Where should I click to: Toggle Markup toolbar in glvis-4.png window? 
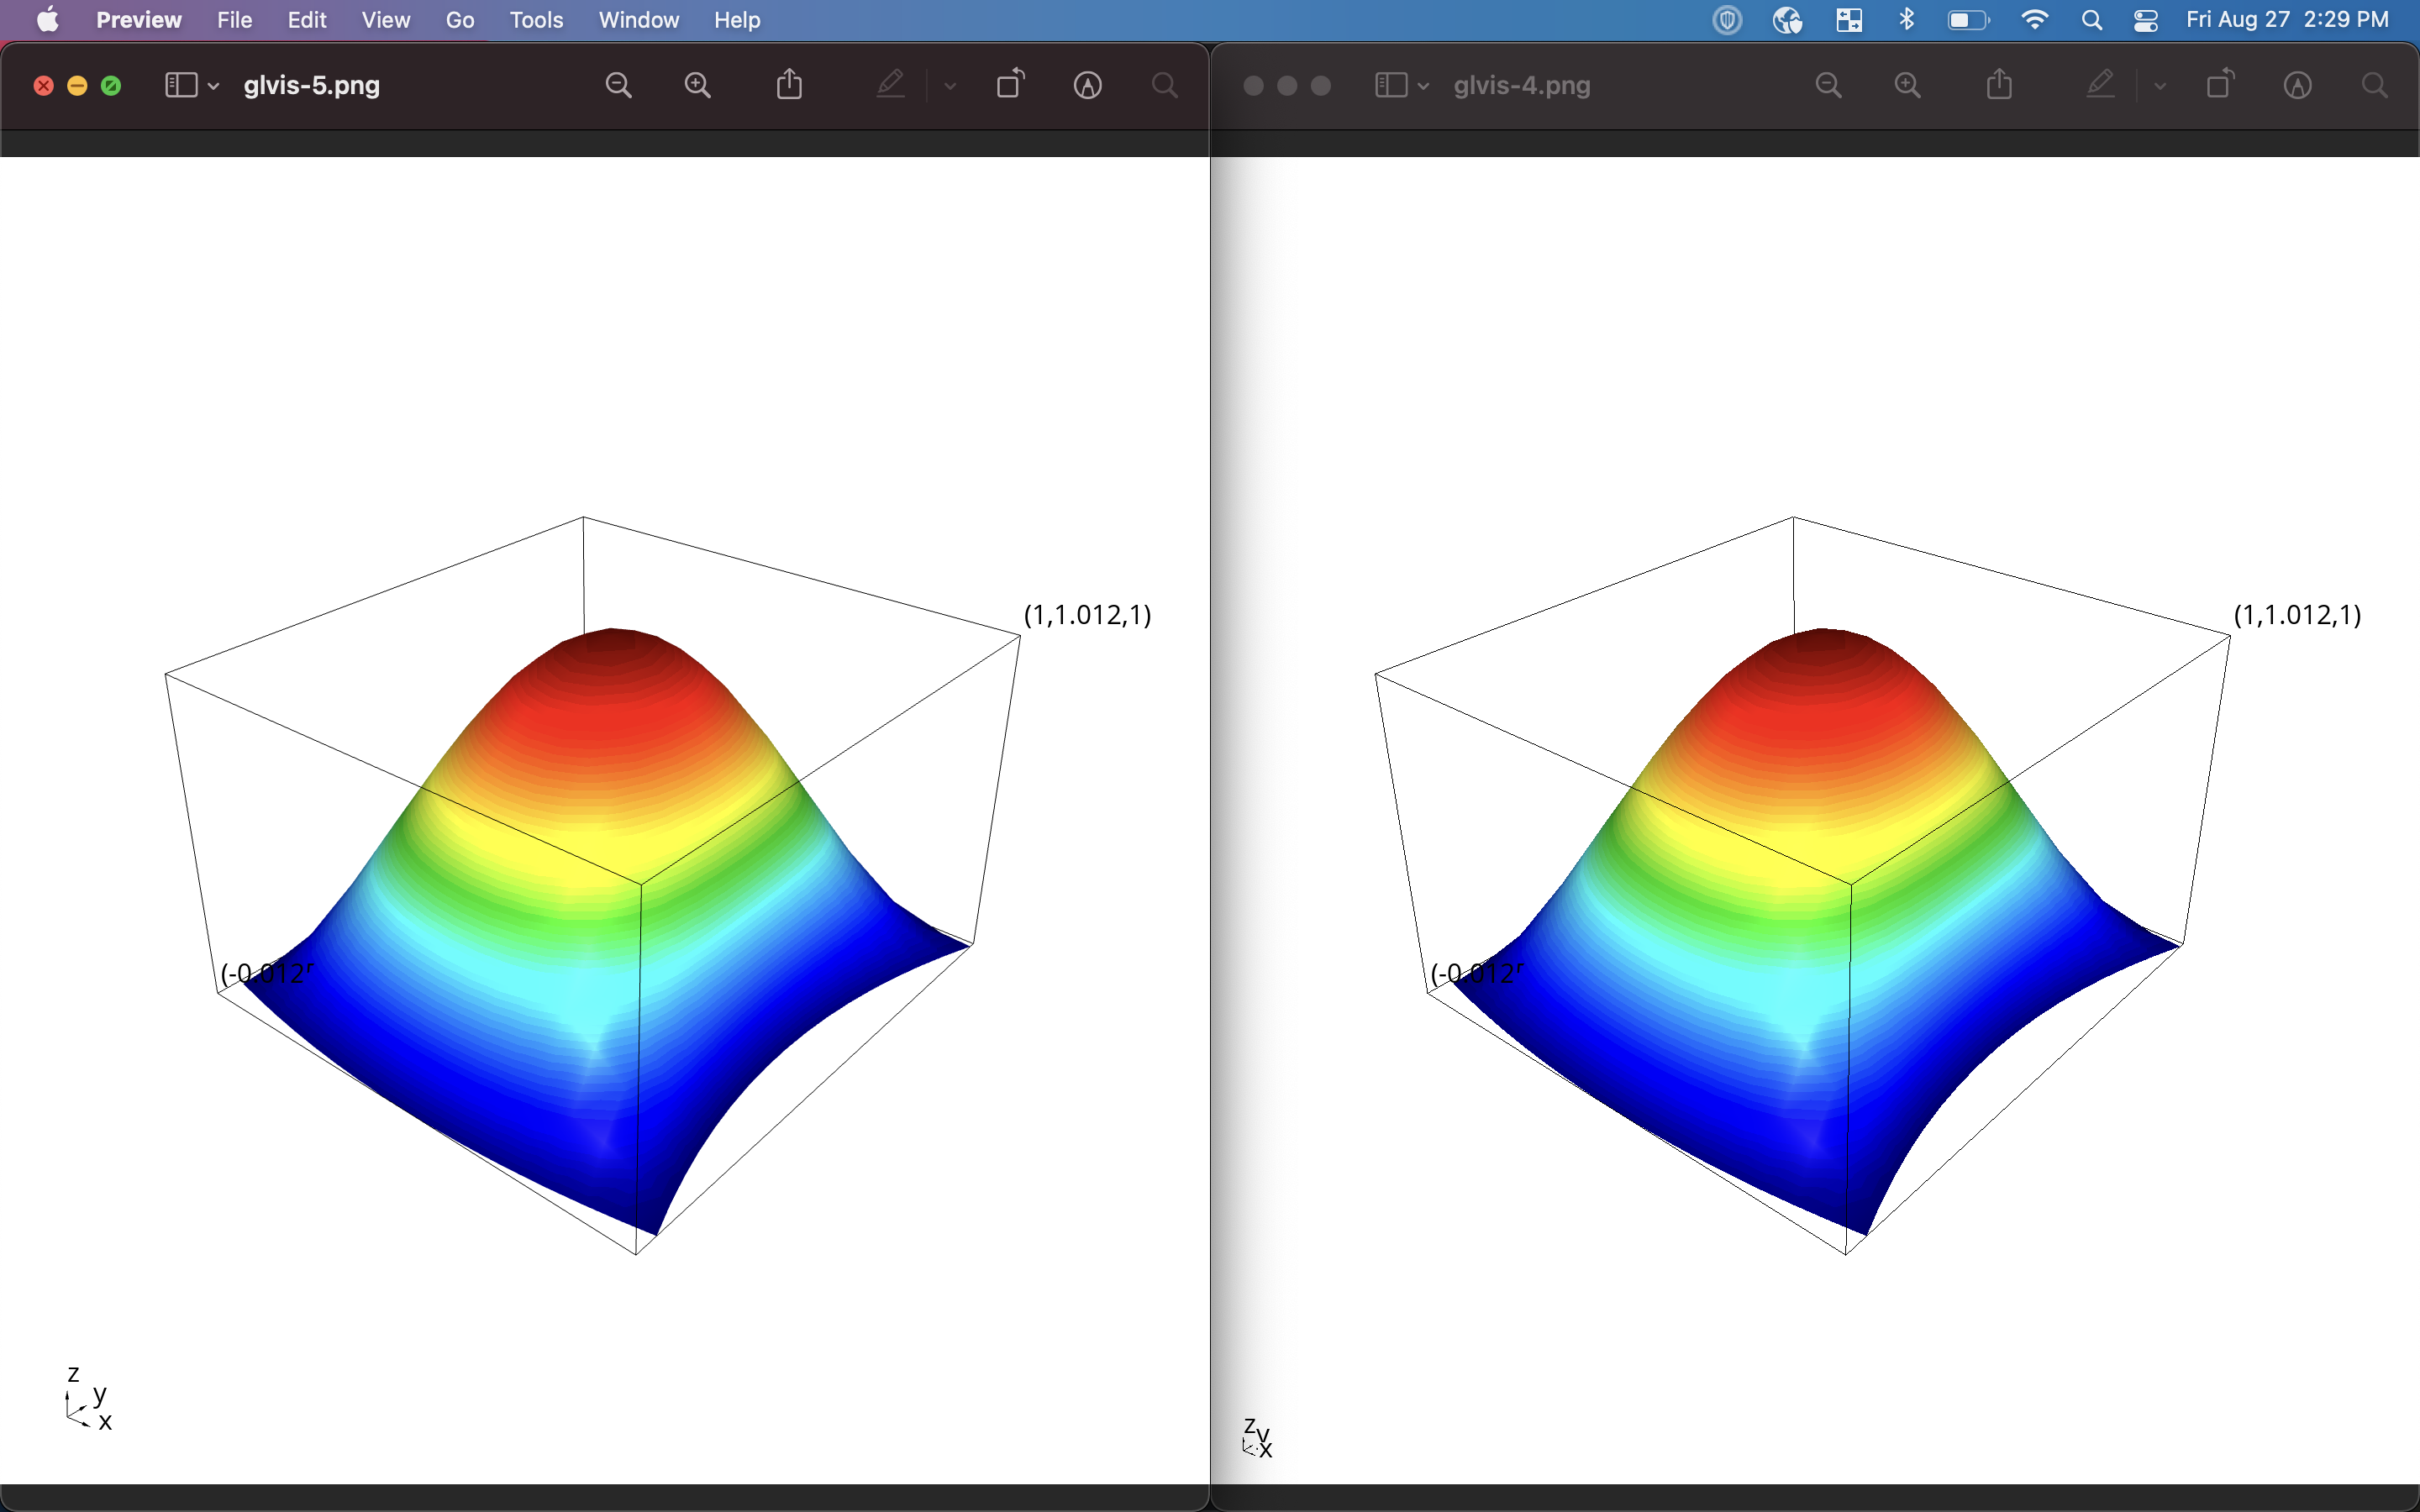2297,85
